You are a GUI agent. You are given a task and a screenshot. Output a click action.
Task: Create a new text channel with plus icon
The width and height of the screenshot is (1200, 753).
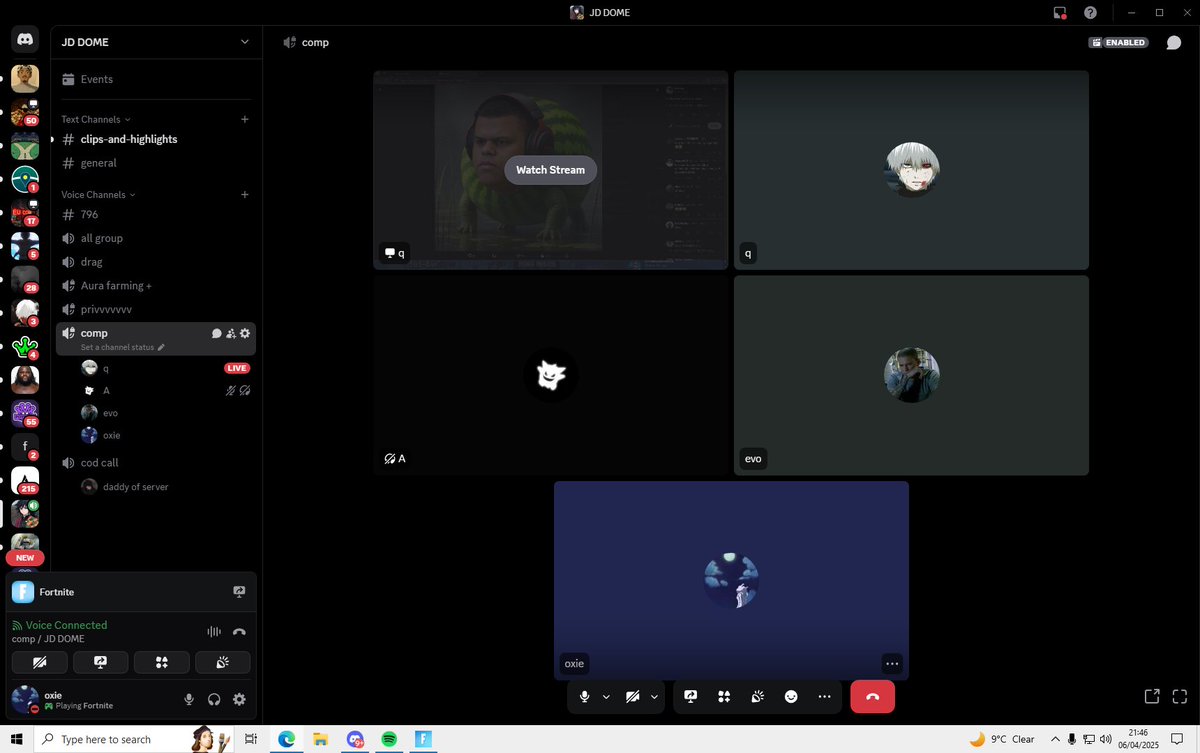coord(245,119)
